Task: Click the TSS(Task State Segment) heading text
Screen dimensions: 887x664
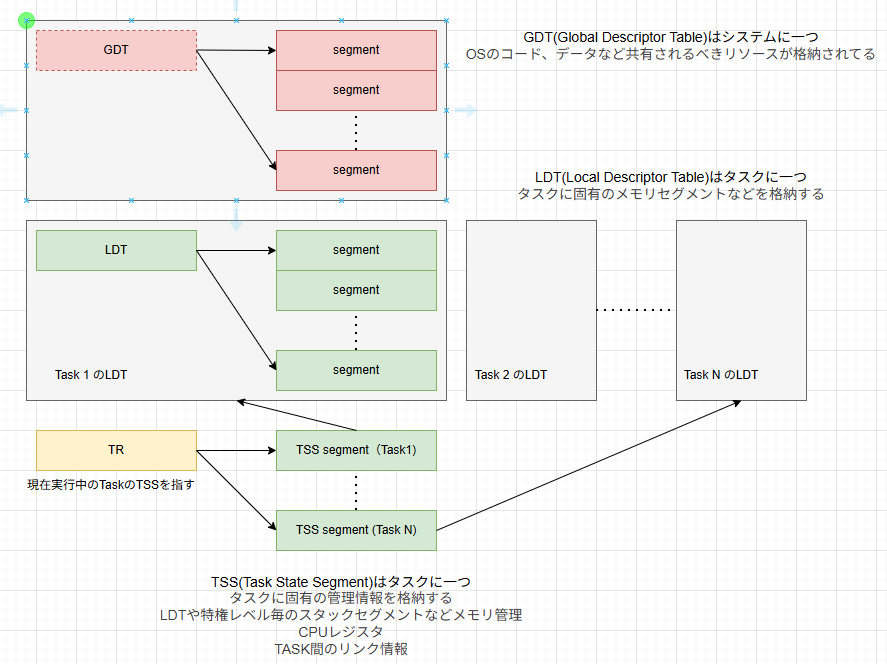Action: (341, 581)
